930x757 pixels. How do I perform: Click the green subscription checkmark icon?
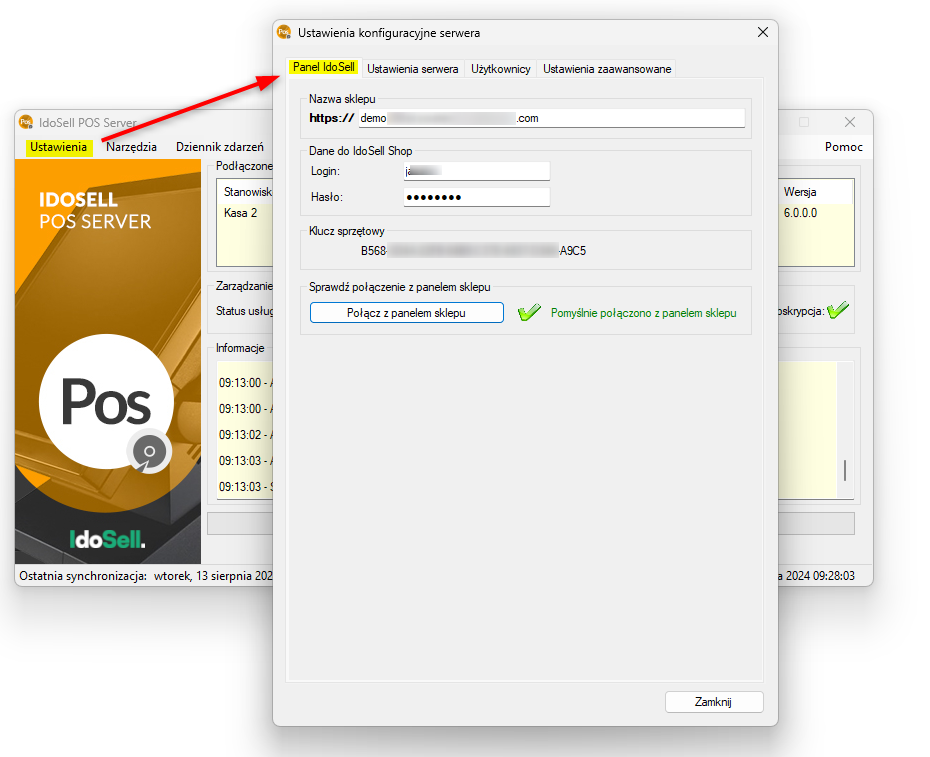point(837,310)
